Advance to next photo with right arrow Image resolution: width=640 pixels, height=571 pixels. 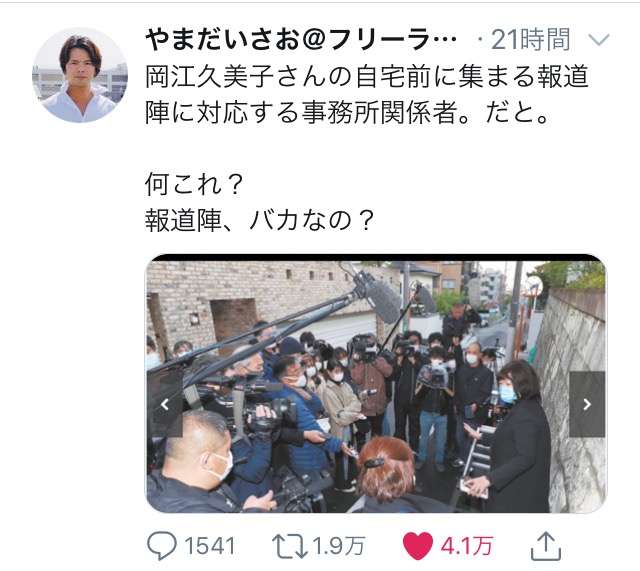point(587,404)
